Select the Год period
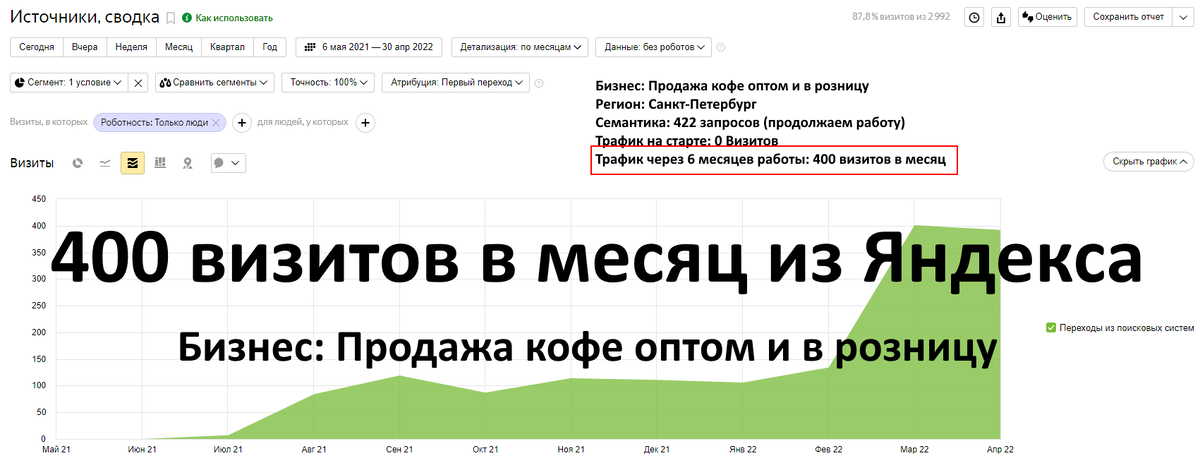Screen dimensions: 1200x475 270,47
